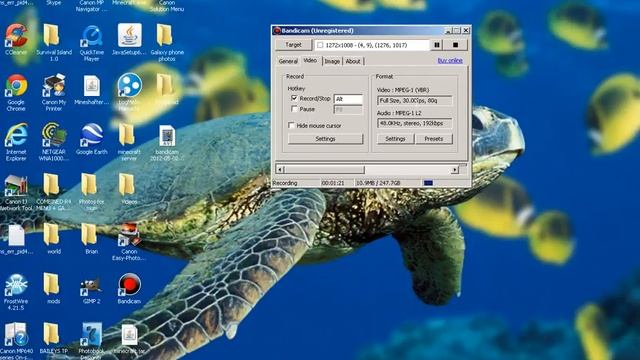Viewport: 640px width, 360px height.
Task: Click the scrollbar left arrow in Bandicam
Action: (280, 169)
